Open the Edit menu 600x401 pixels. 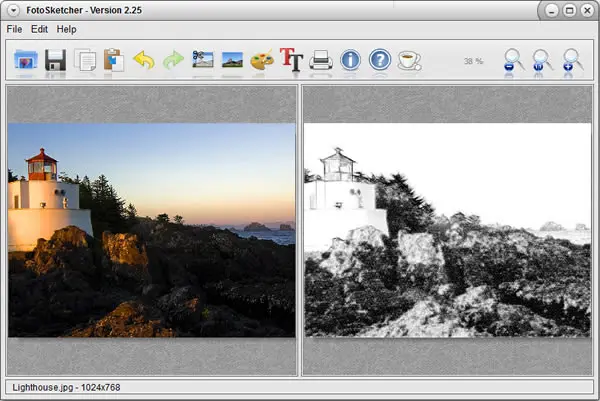pyautogui.click(x=39, y=29)
